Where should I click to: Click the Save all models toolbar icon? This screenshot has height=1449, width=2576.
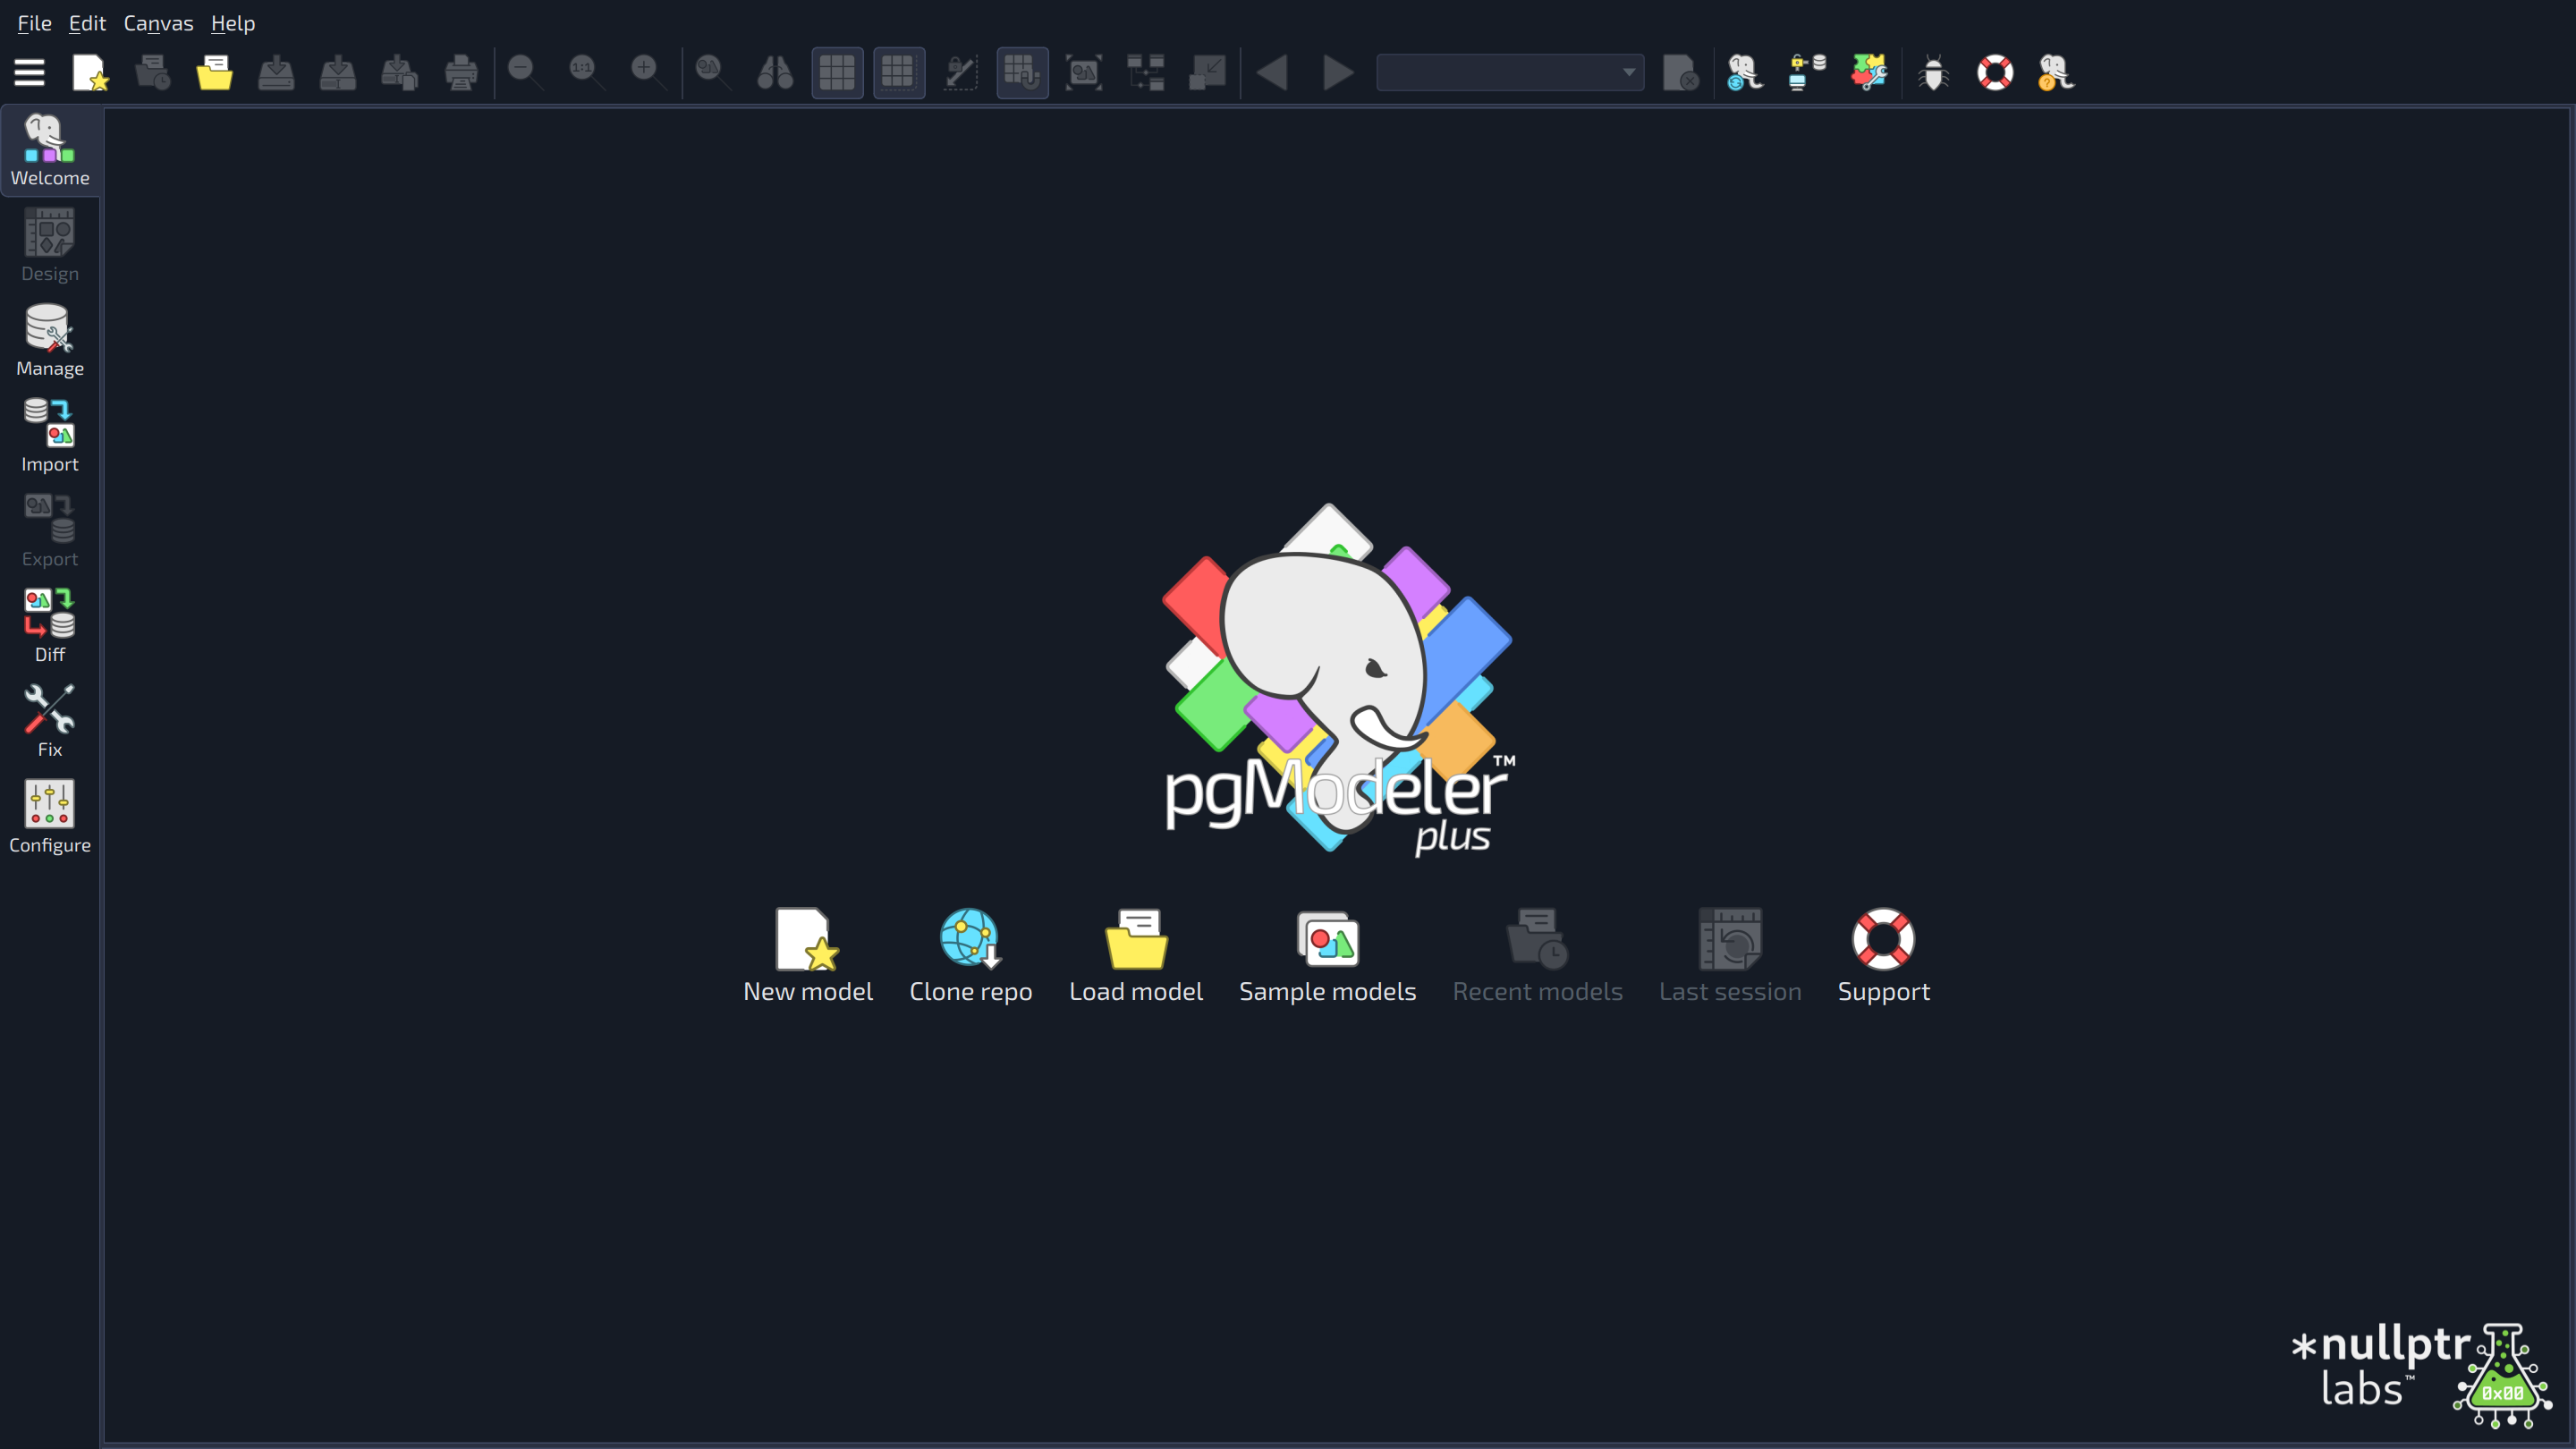click(400, 72)
